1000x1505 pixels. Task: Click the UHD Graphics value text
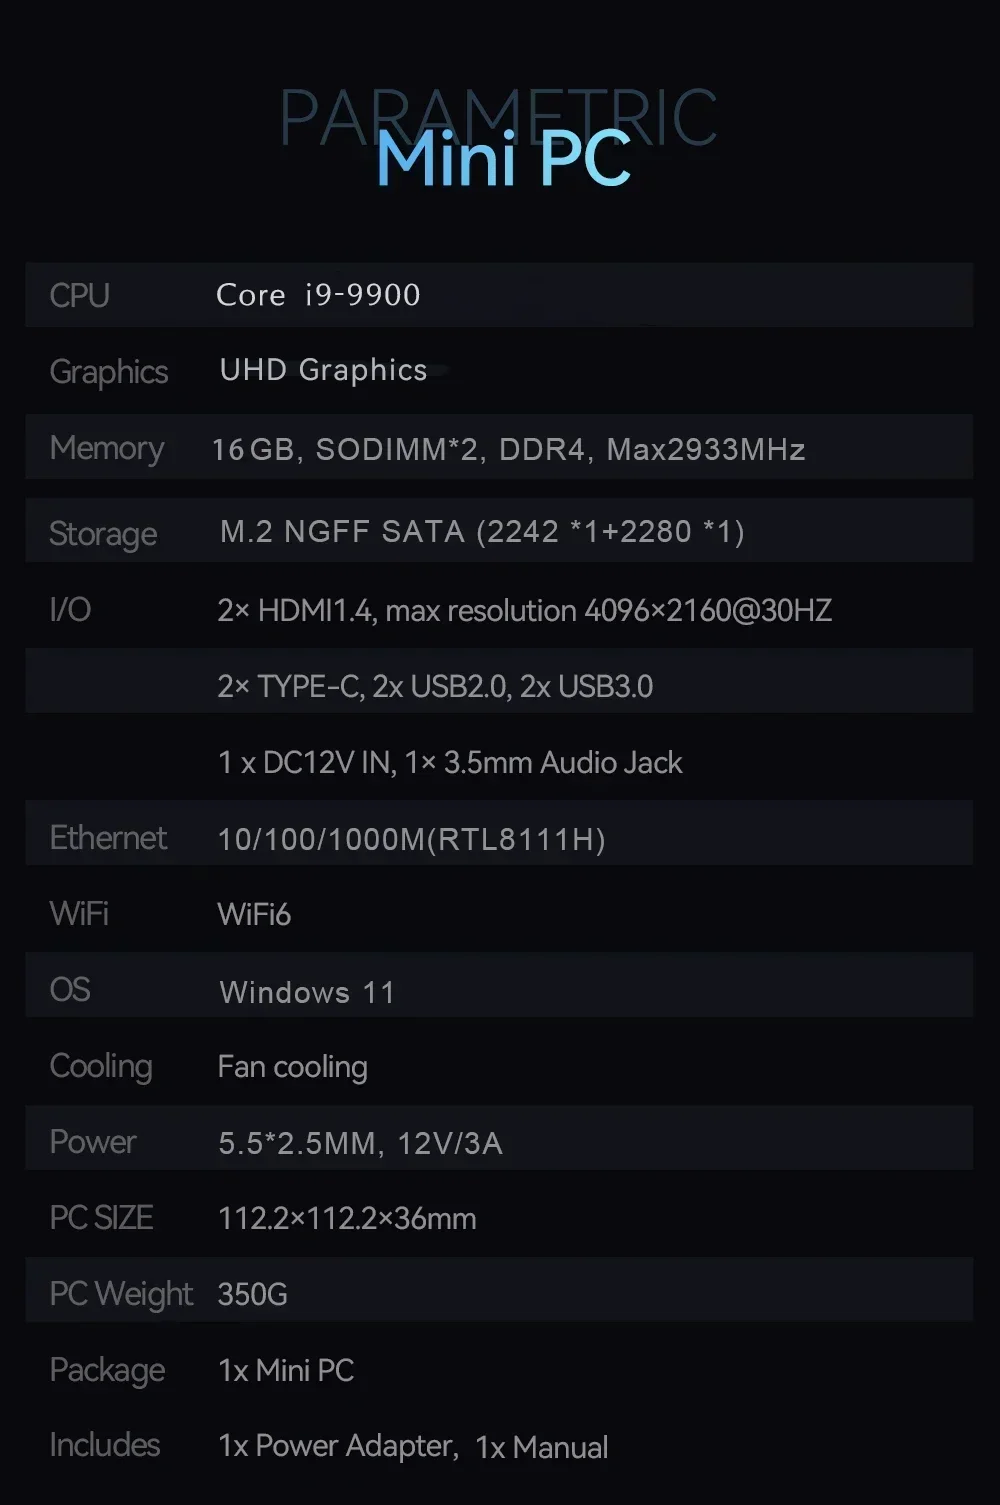(323, 370)
